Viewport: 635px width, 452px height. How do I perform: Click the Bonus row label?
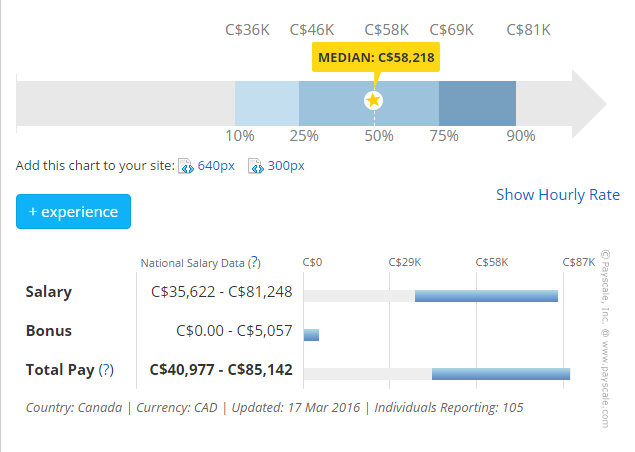coord(48,331)
